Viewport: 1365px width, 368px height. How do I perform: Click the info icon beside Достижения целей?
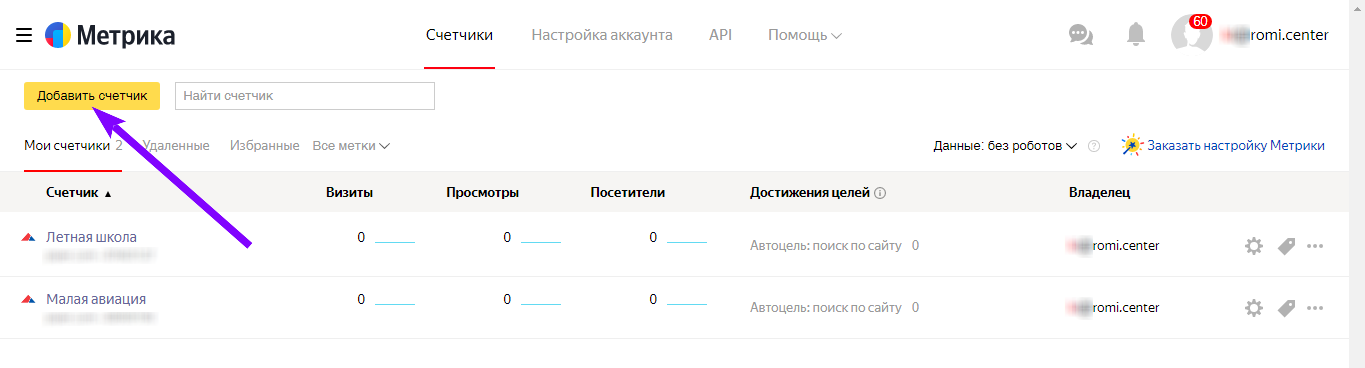[881, 193]
